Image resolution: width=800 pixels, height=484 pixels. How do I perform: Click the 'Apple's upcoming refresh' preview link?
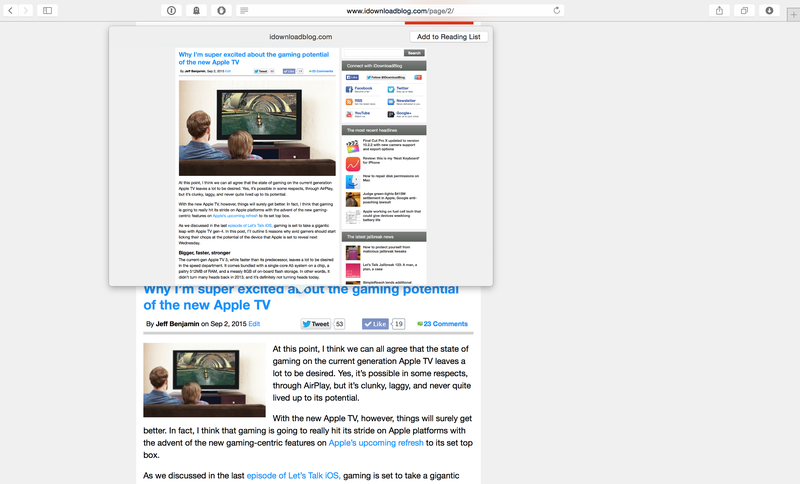[235, 216]
